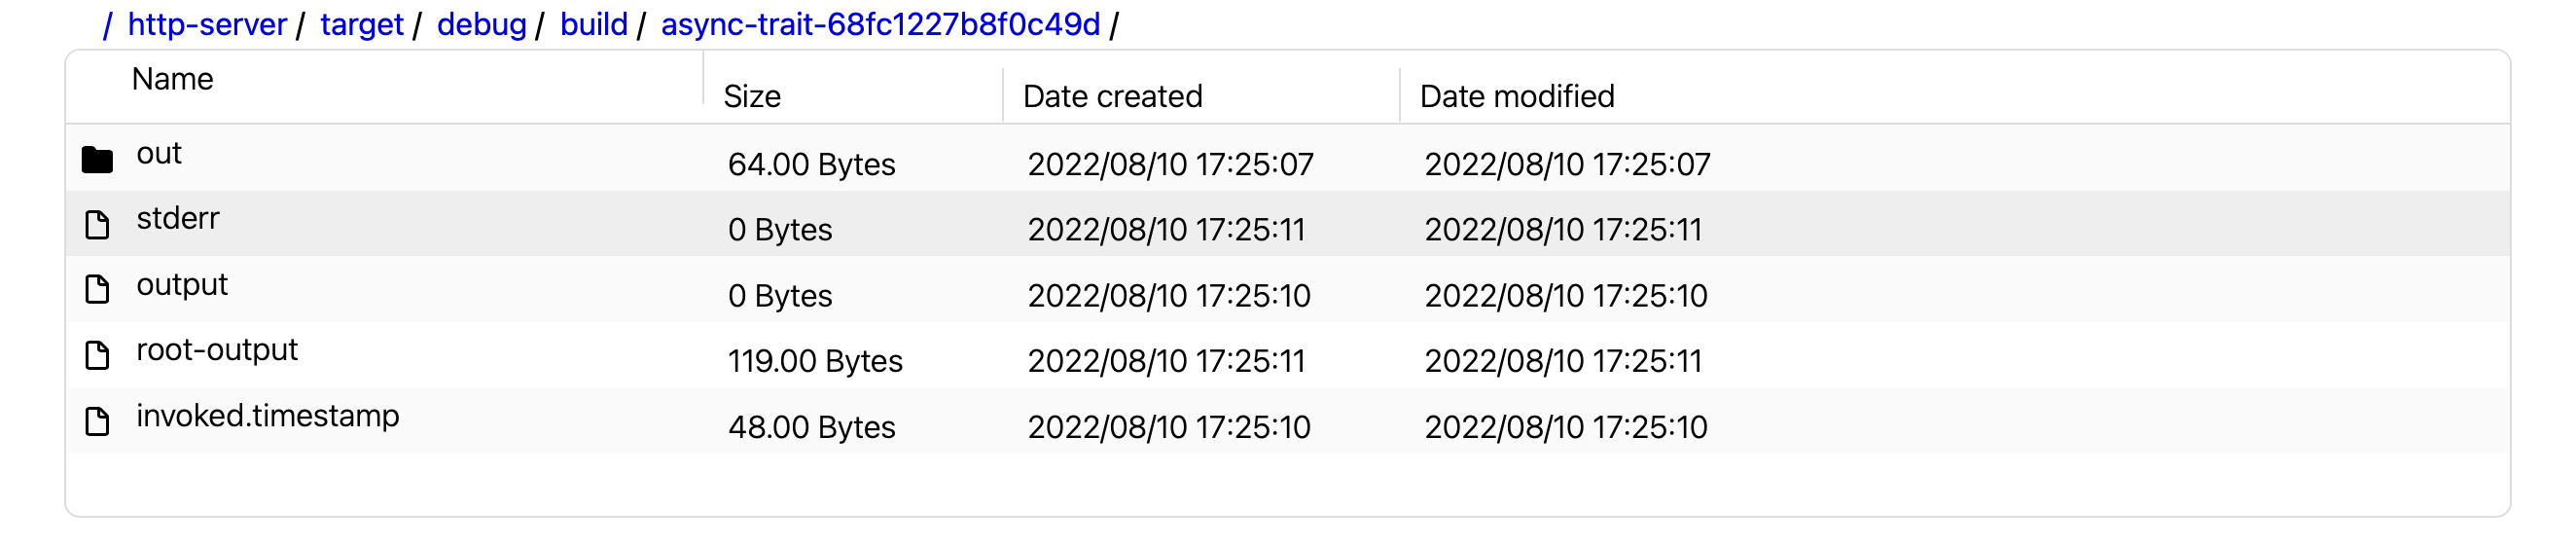The image size is (2576, 547).
Task: Open the out folder name
Action: click(x=159, y=154)
